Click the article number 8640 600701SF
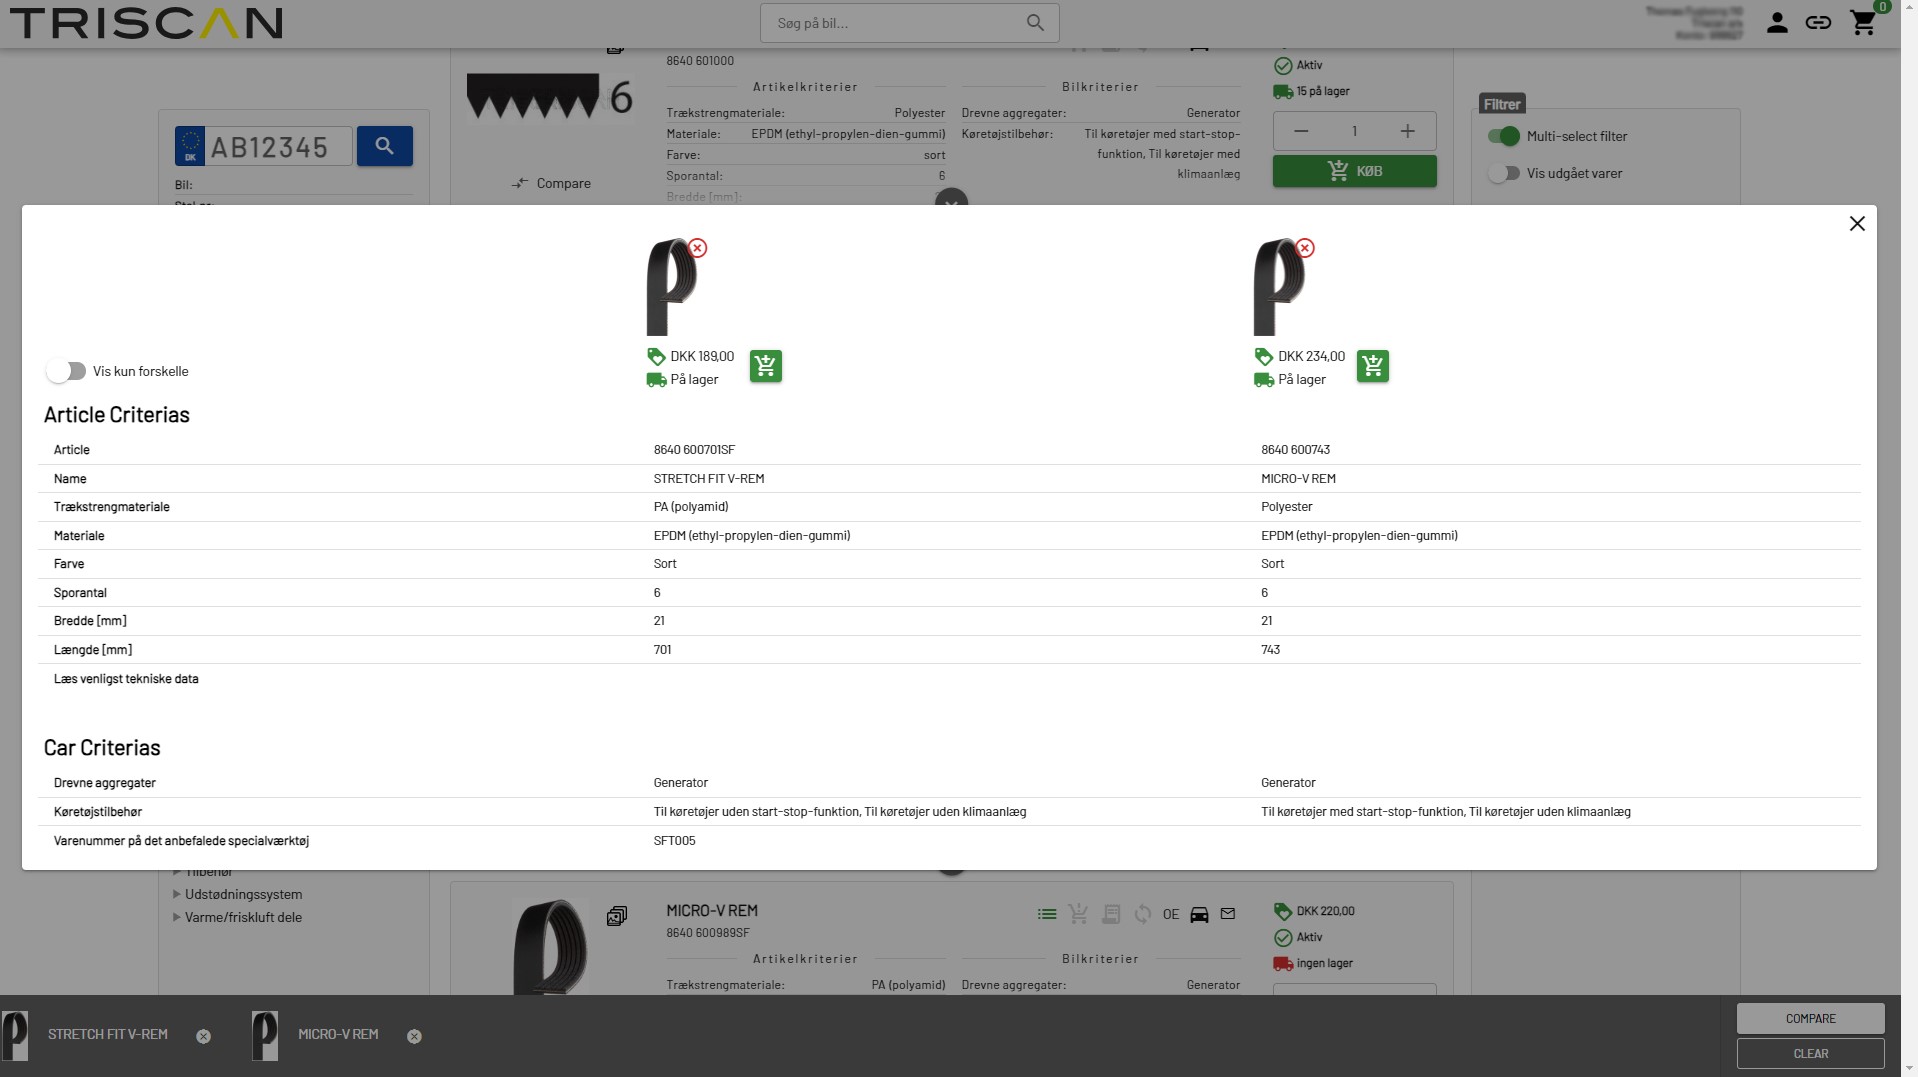Image resolution: width=1918 pixels, height=1077 pixels. tap(694, 450)
